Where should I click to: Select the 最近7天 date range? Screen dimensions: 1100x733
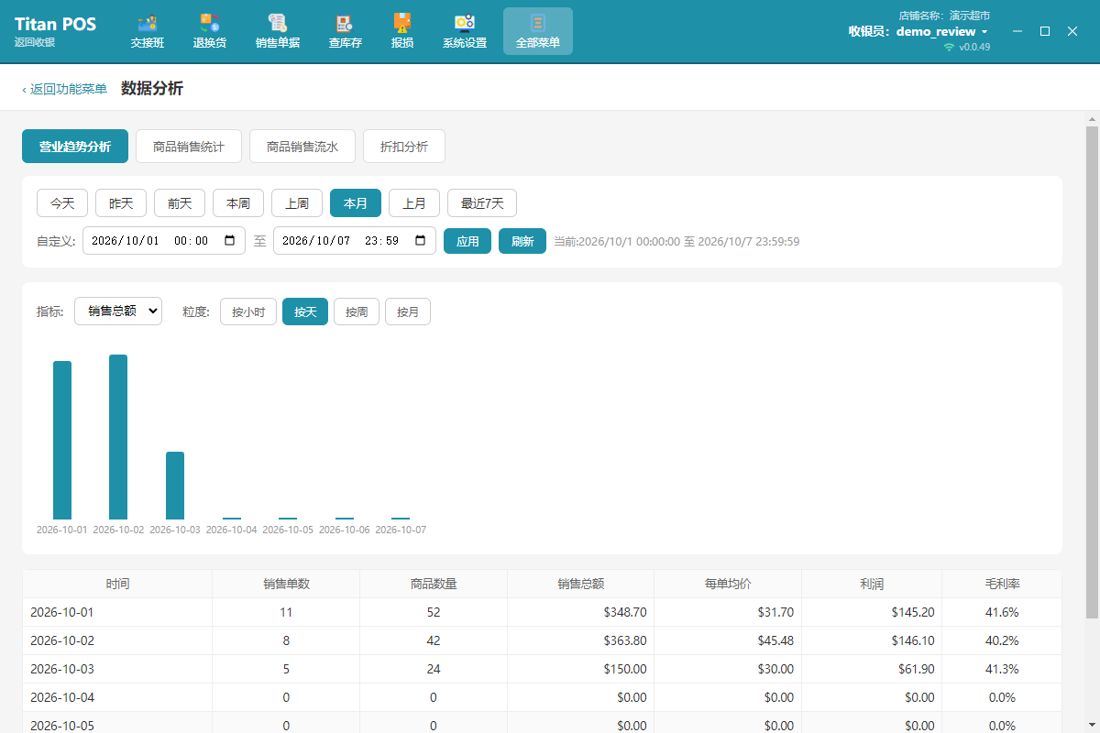[x=482, y=203]
